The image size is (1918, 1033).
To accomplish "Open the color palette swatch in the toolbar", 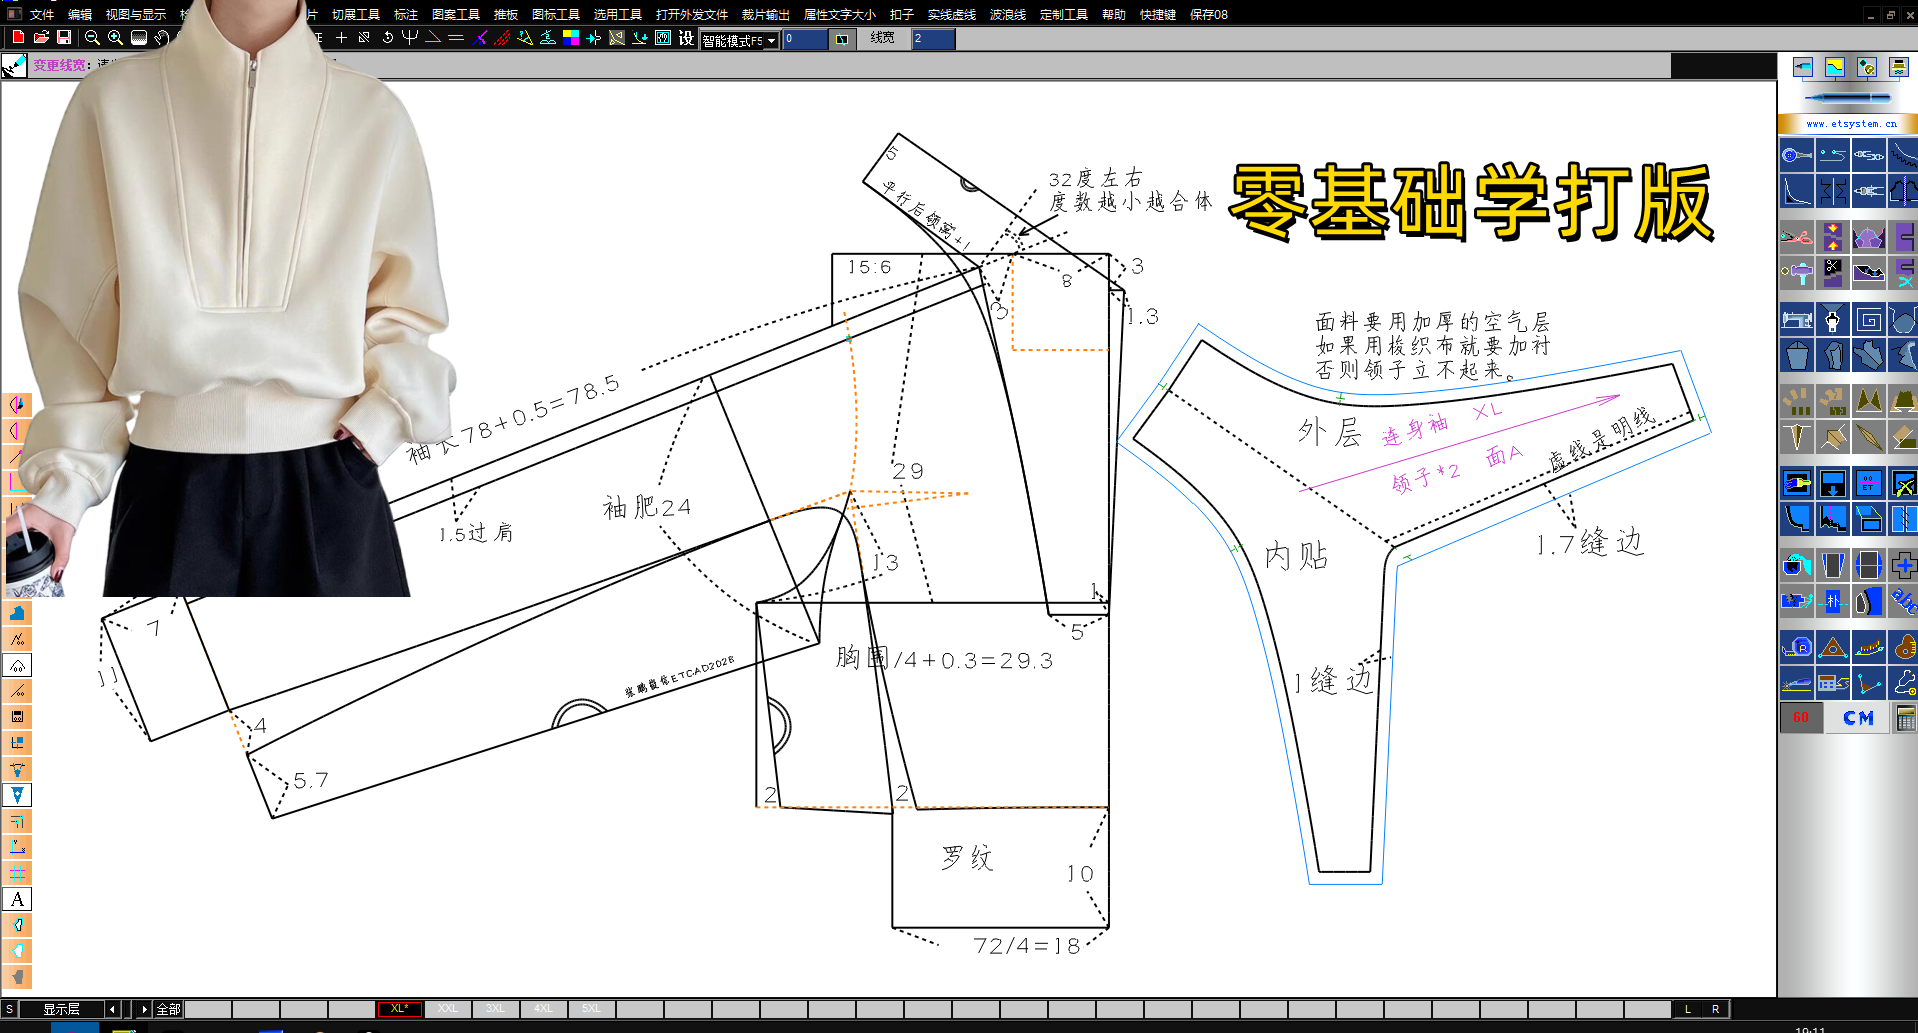I will click(571, 37).
